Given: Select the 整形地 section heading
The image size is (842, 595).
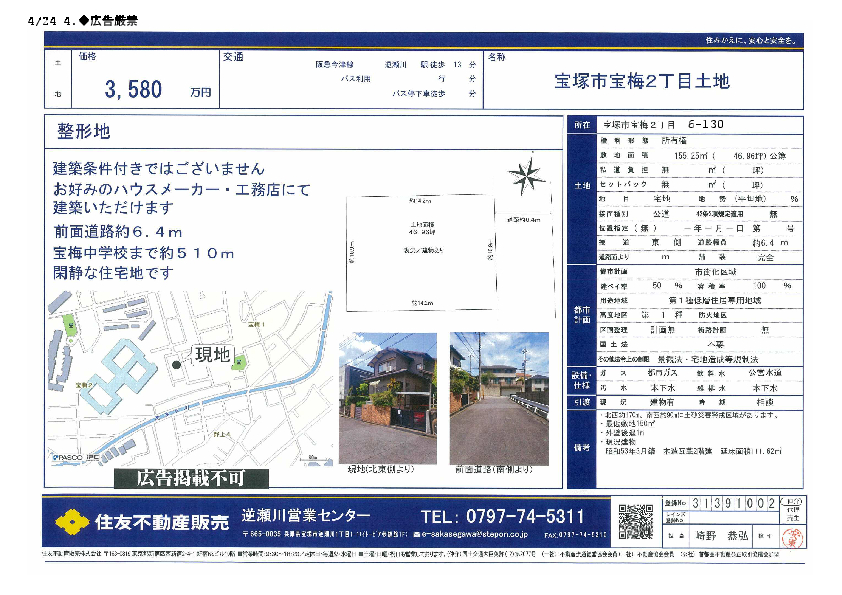Looking at the screenshot, I should tap(83, 131).
